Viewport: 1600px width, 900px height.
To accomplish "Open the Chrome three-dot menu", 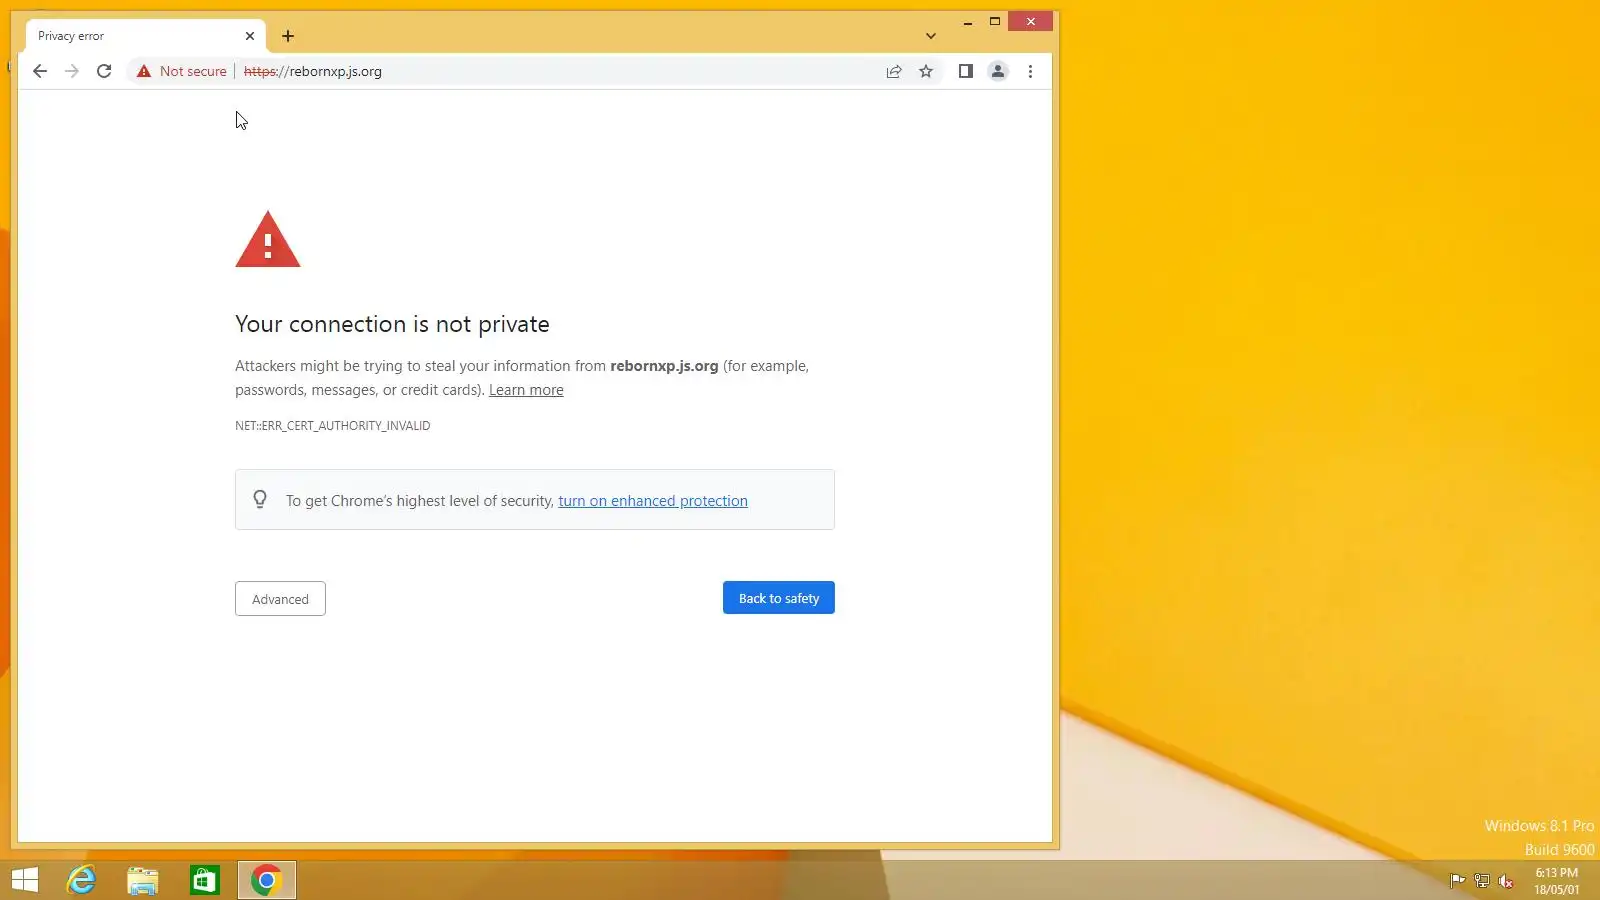I will 1030,71.
